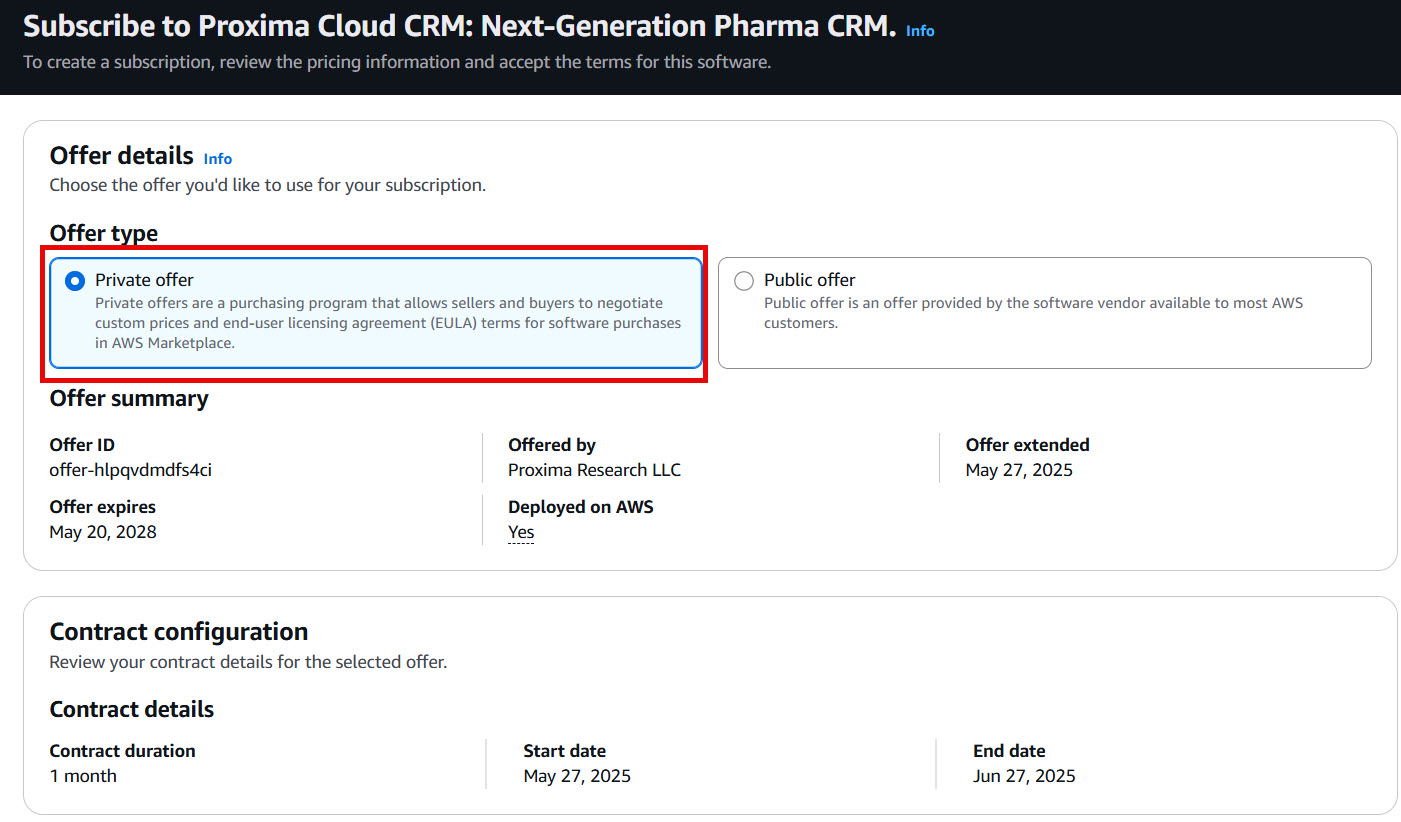
Task: Click the Offered by name Proxima Research LLC
Action: pos(594,469)
